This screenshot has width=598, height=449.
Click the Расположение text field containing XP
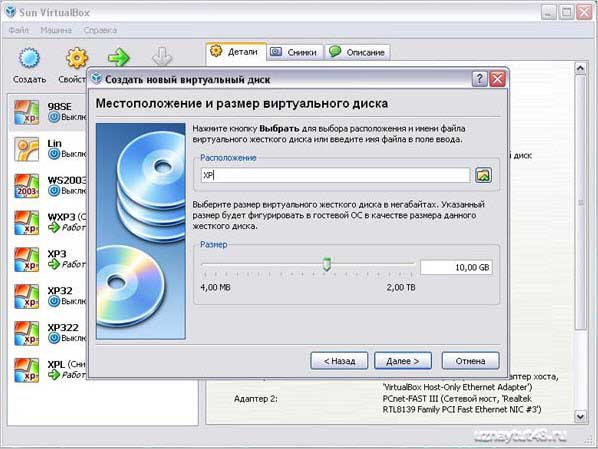(336, 175)
